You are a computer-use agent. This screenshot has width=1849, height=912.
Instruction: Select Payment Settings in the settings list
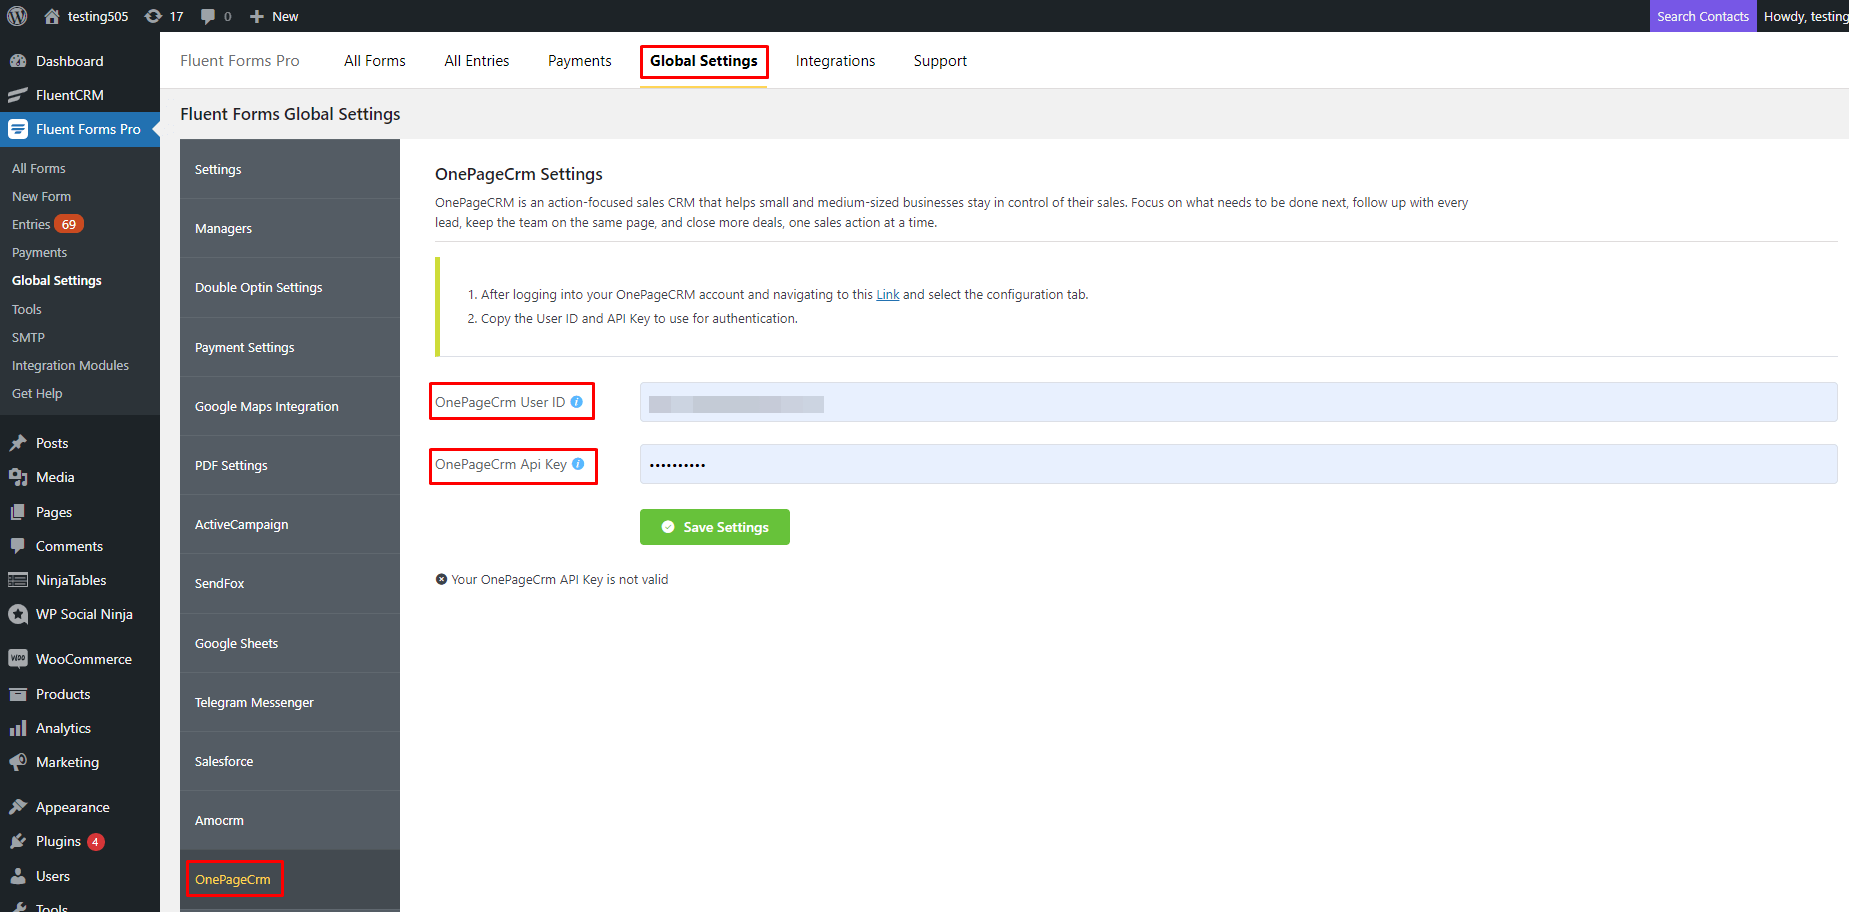[x=244, y=347]
